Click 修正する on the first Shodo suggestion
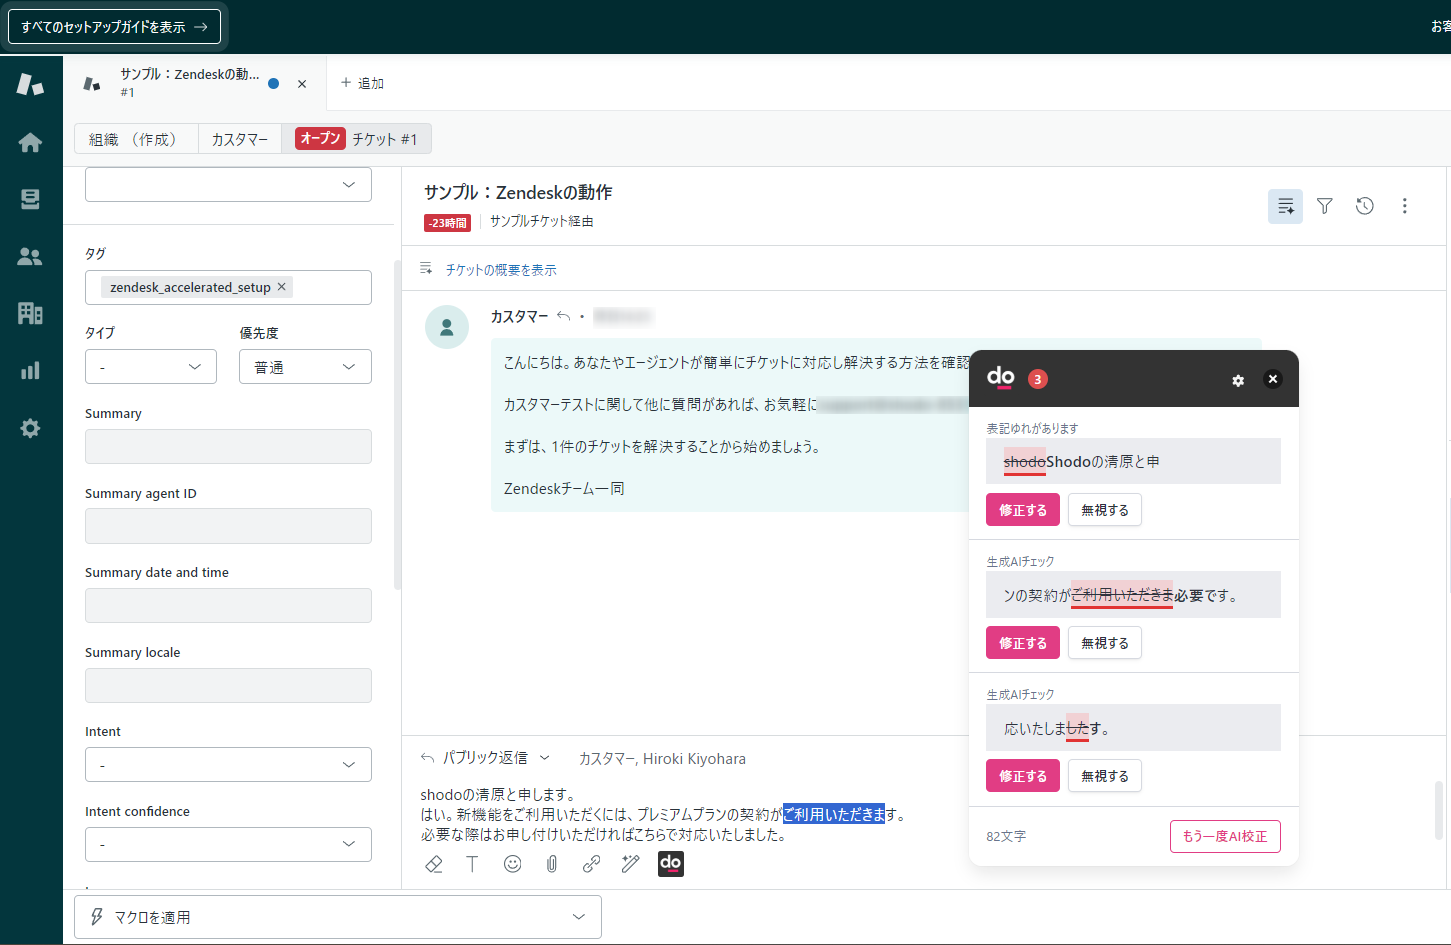The image size is (1451, 945). point(1022,509)
